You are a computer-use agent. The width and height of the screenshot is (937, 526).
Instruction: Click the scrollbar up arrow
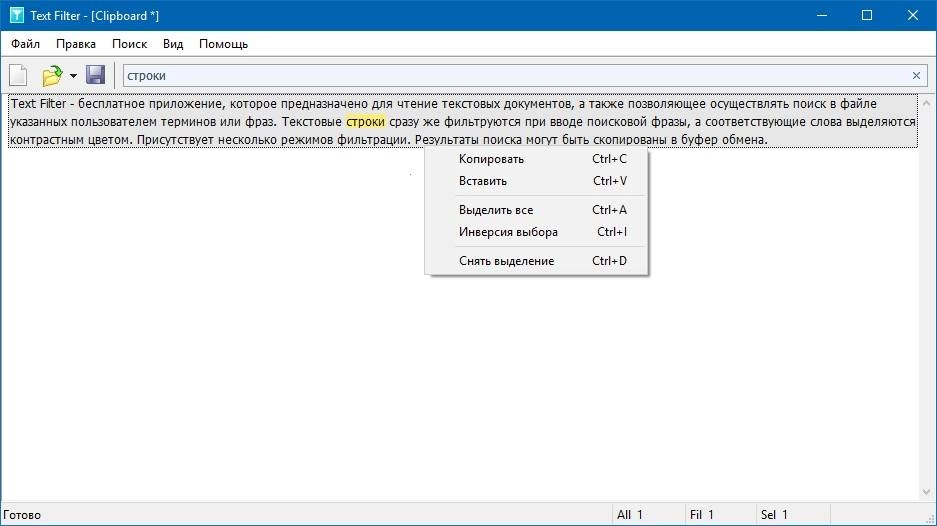926,103
